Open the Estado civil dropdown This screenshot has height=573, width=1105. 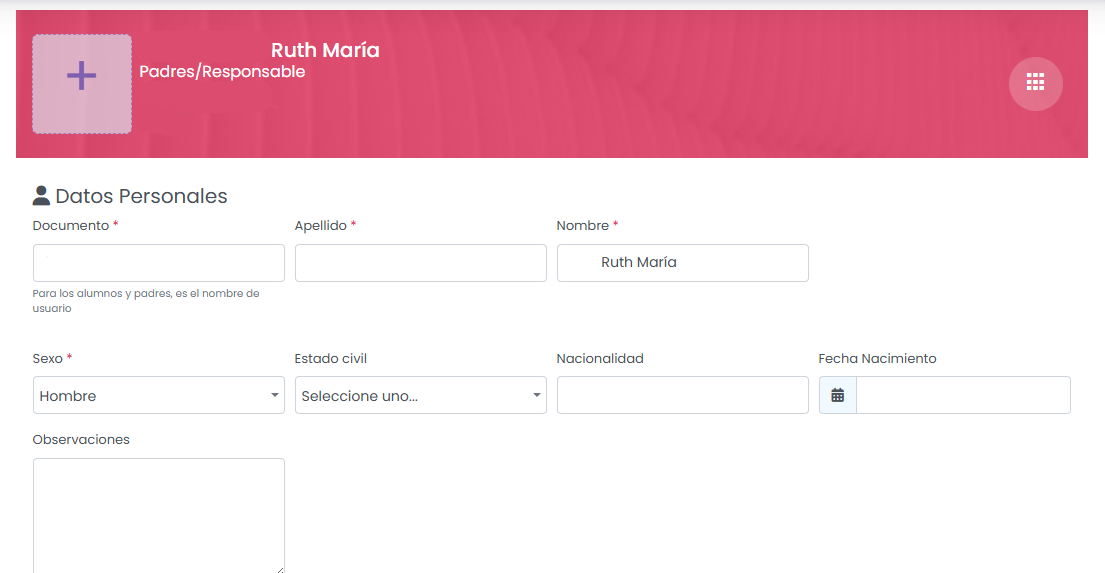click(x=421, y=395)
